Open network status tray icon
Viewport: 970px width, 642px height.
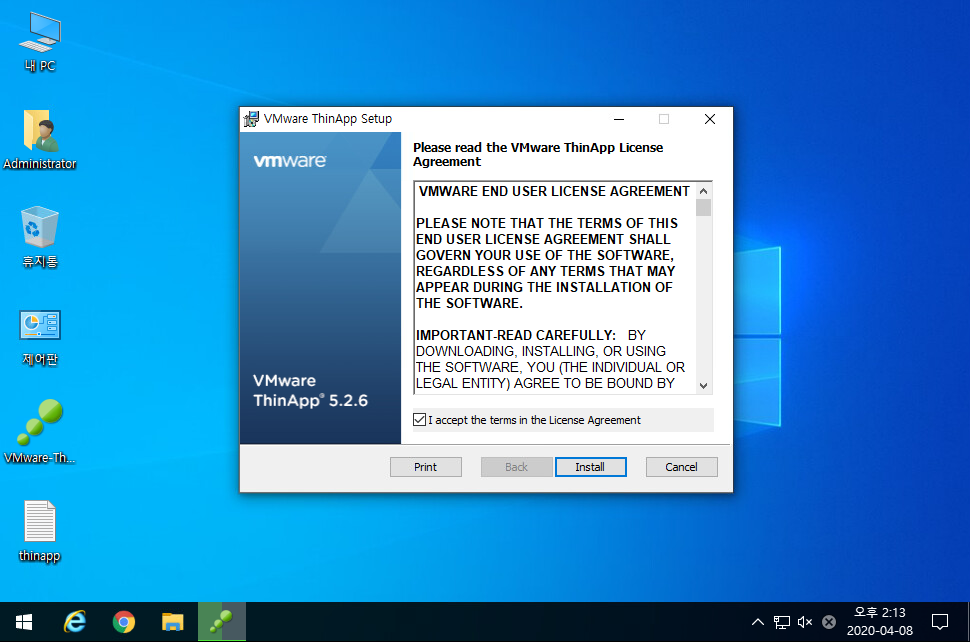[781, 622]
